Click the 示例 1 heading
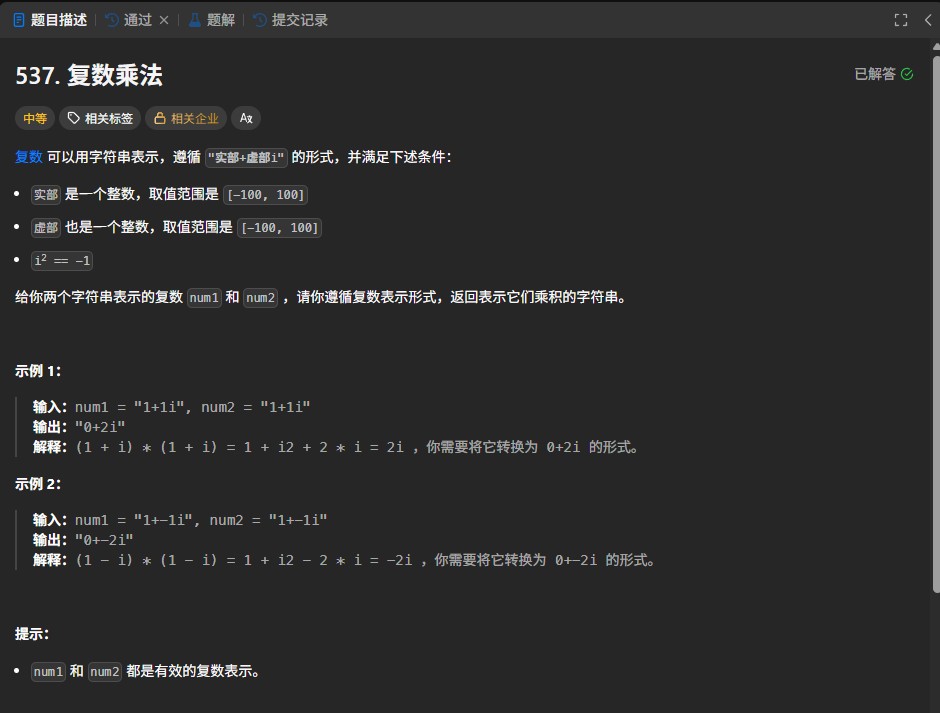 (38, 371)
